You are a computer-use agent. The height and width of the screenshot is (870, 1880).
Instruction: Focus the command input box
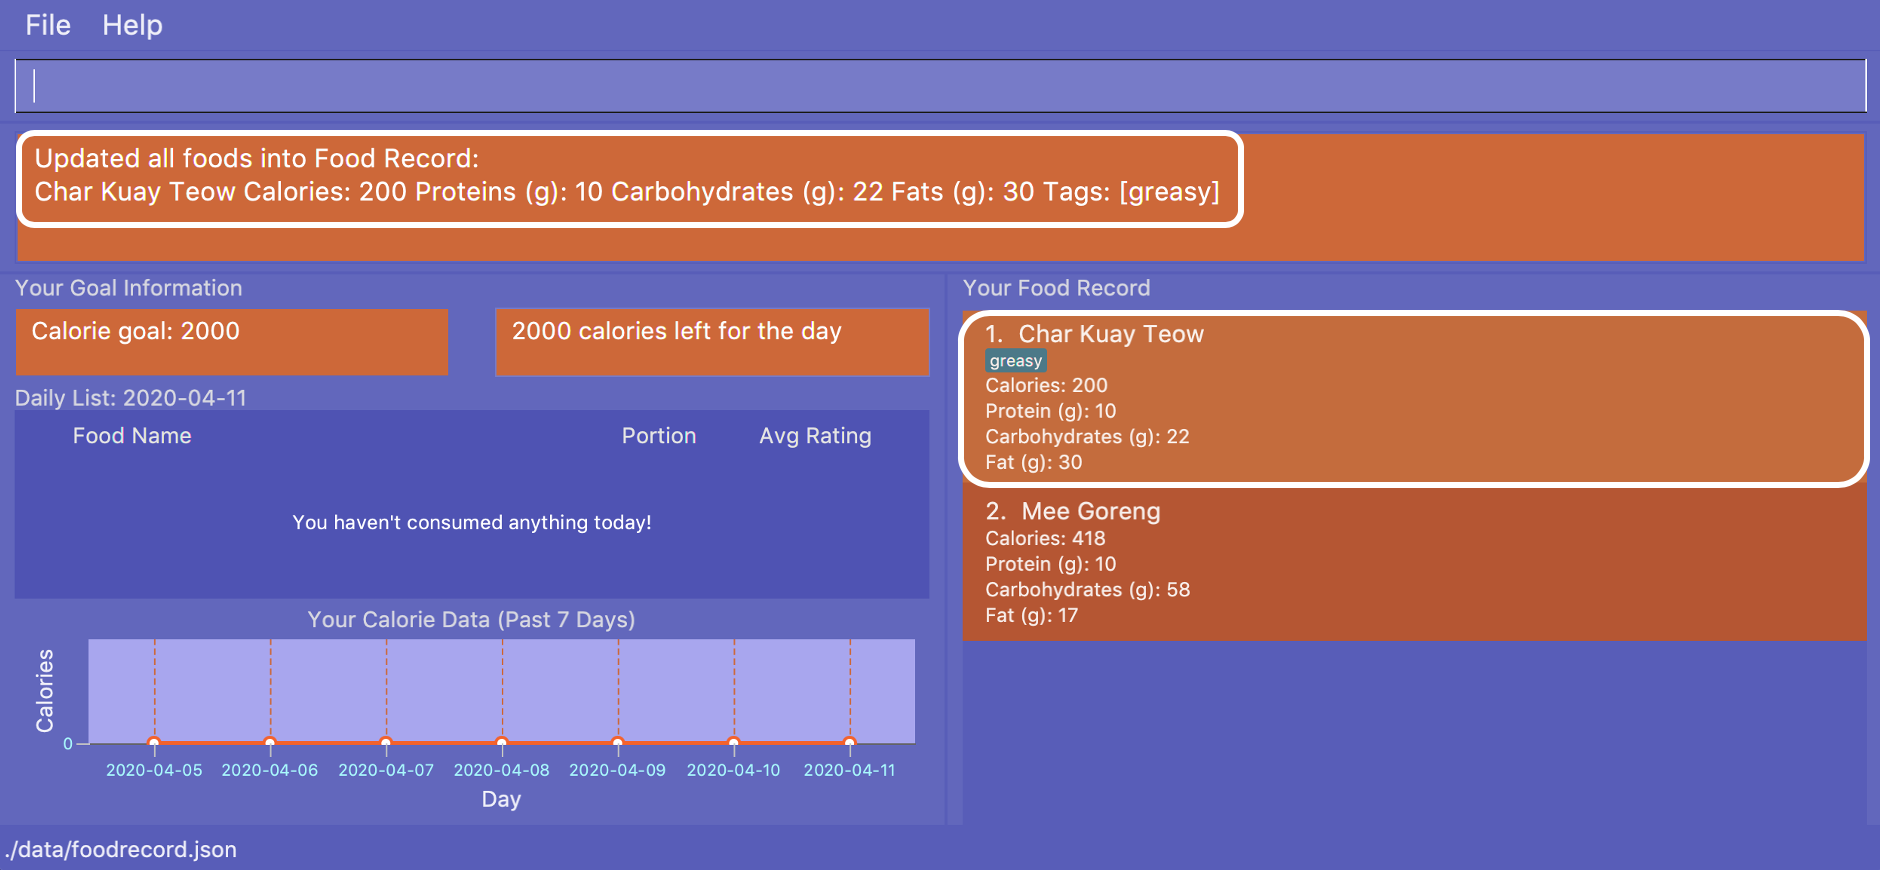[940, 86]
